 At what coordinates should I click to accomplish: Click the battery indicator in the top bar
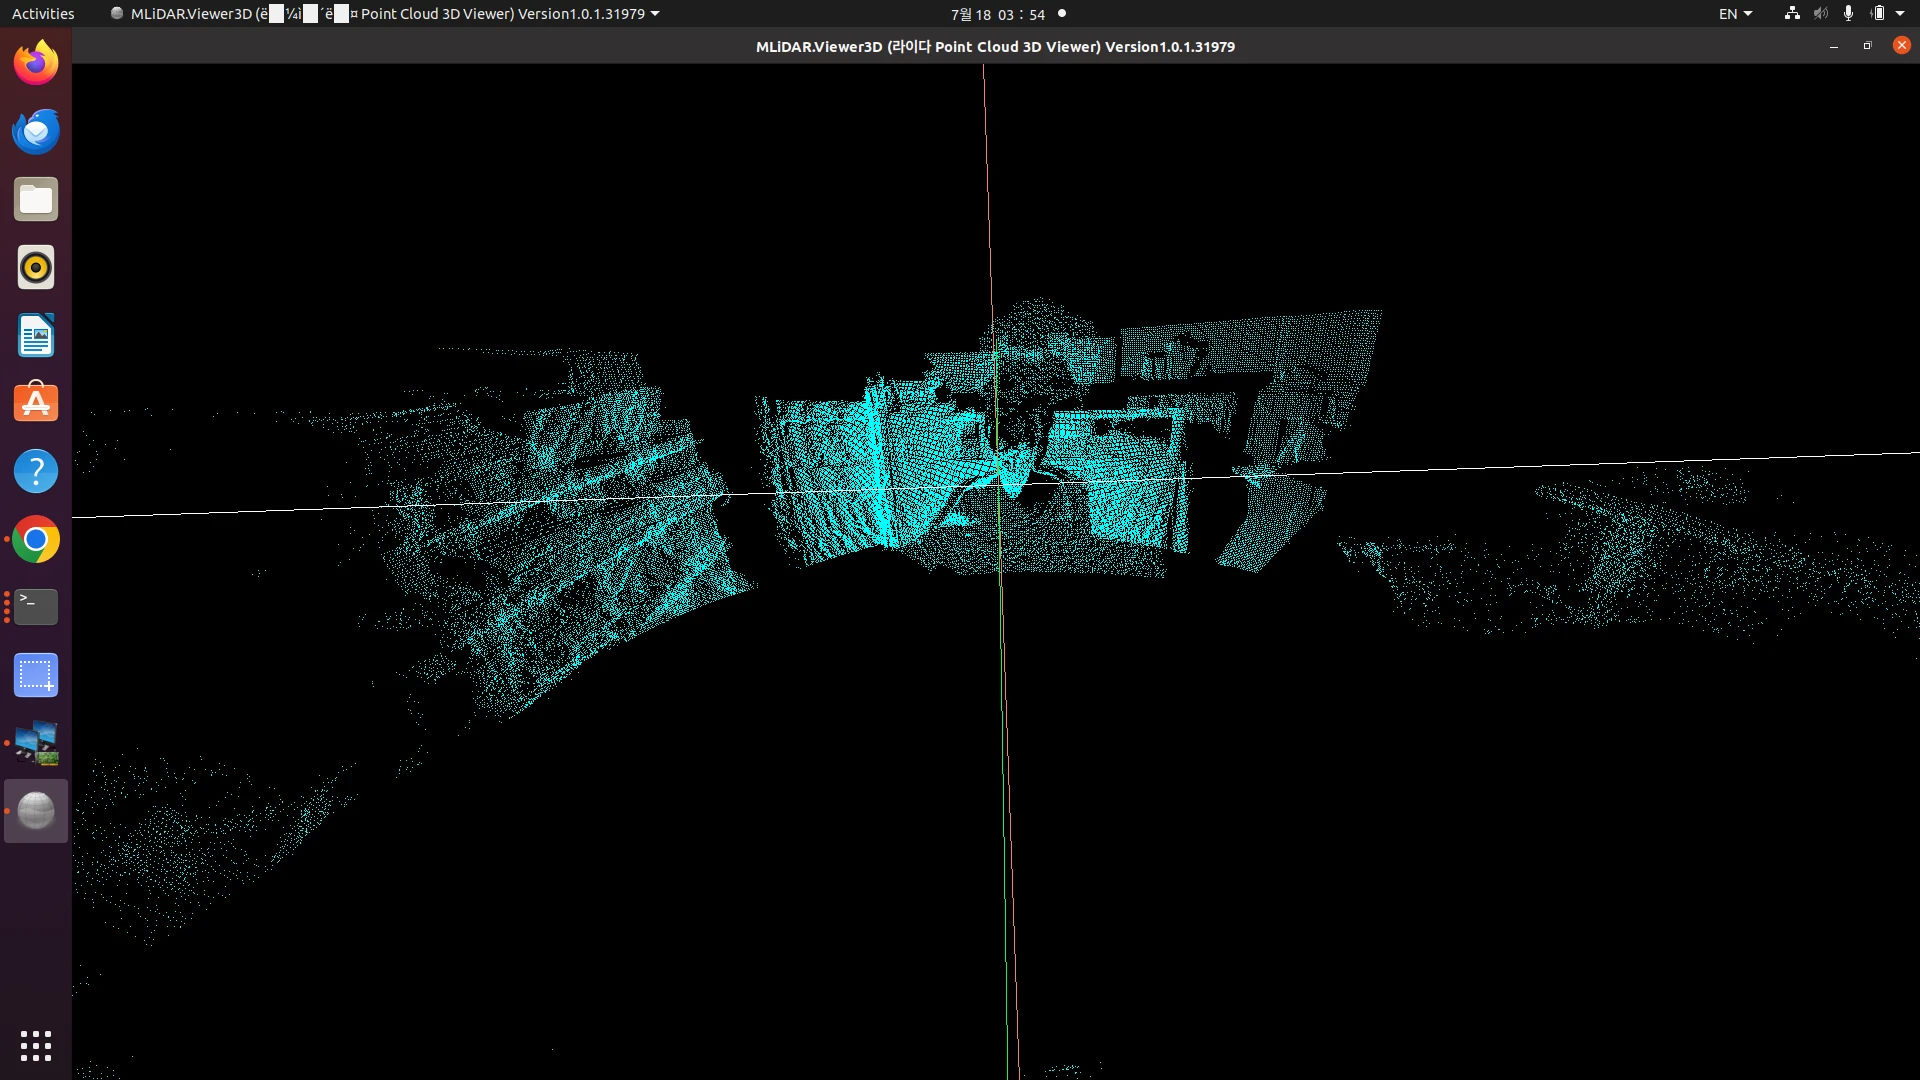pos(1877,14)
